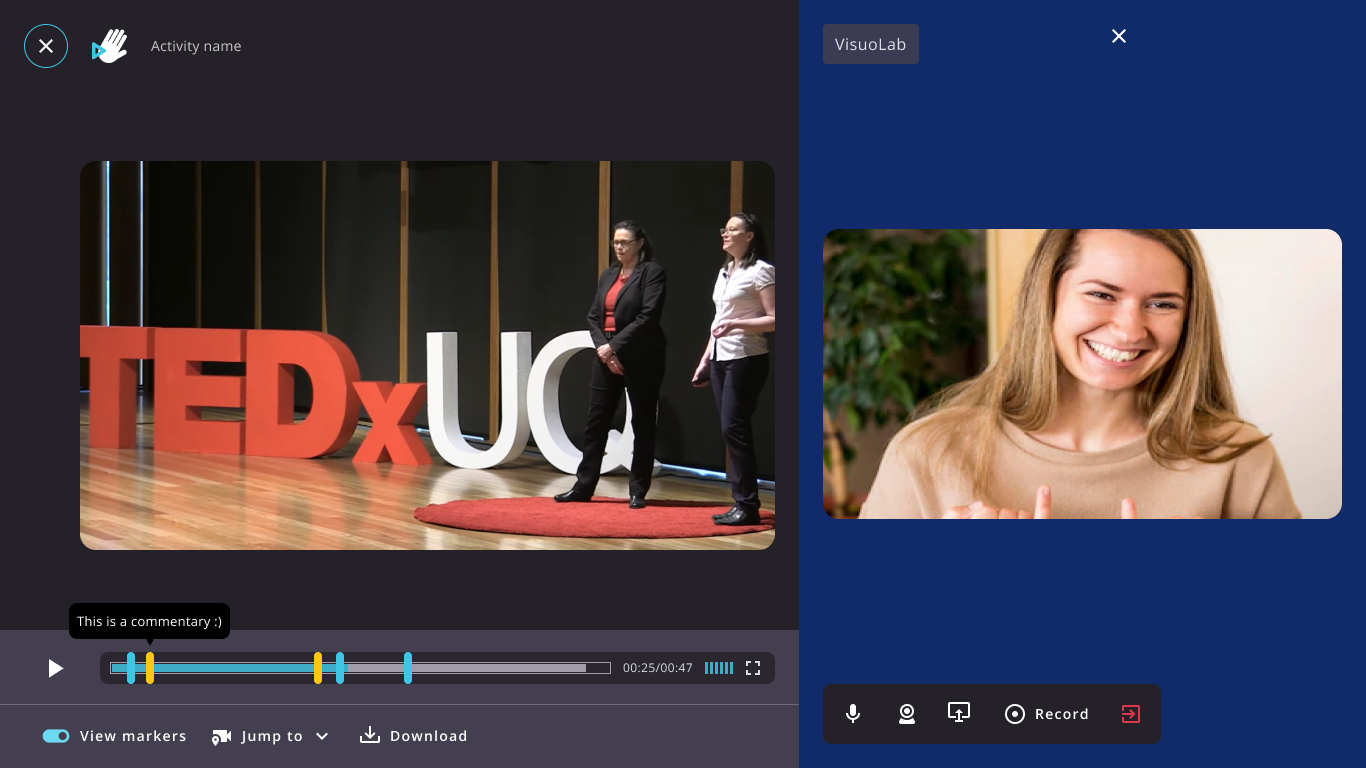This screenshot has height=768, width=1366.
Task: Download the video recording
Action: [x=413, y=736]
